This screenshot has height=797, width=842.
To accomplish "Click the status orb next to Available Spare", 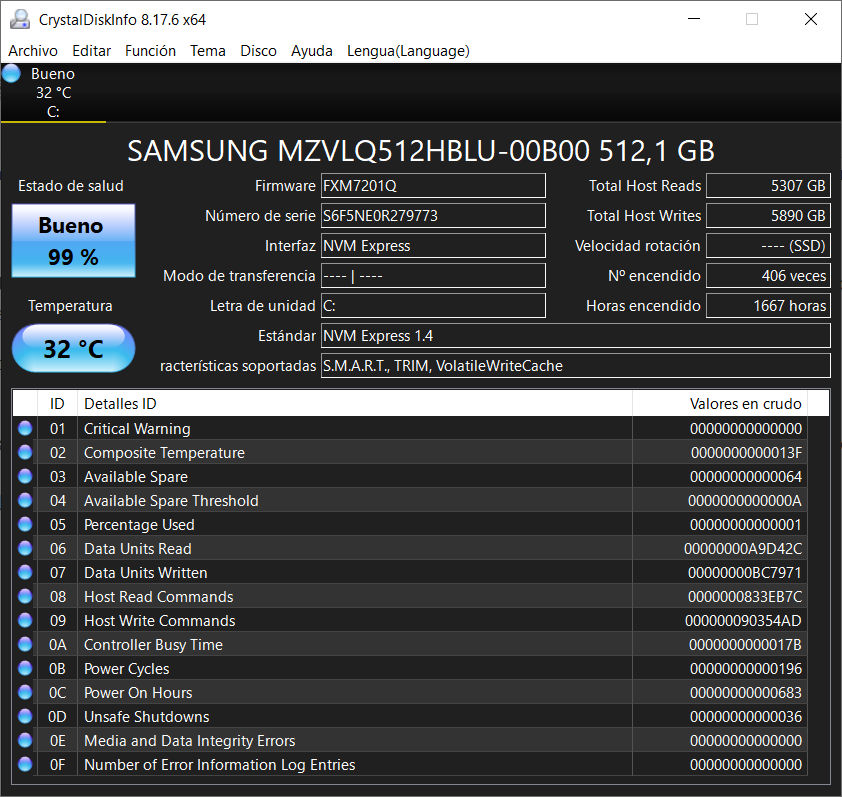I will 25,476.
